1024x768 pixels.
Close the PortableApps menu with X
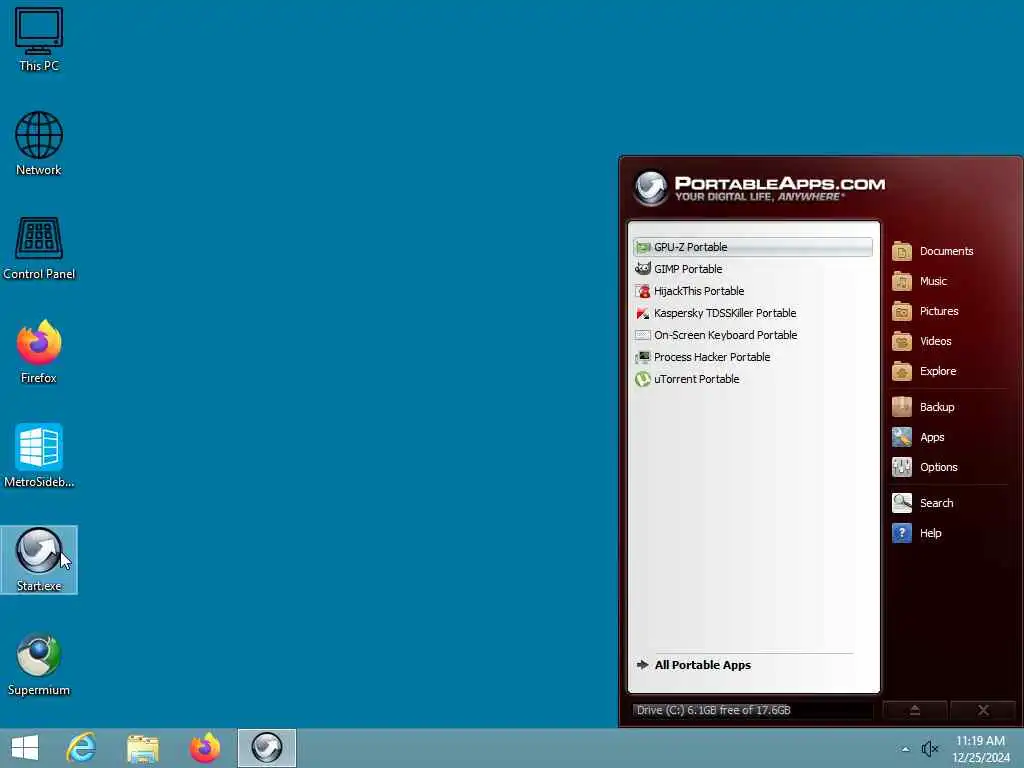[983, 711]
